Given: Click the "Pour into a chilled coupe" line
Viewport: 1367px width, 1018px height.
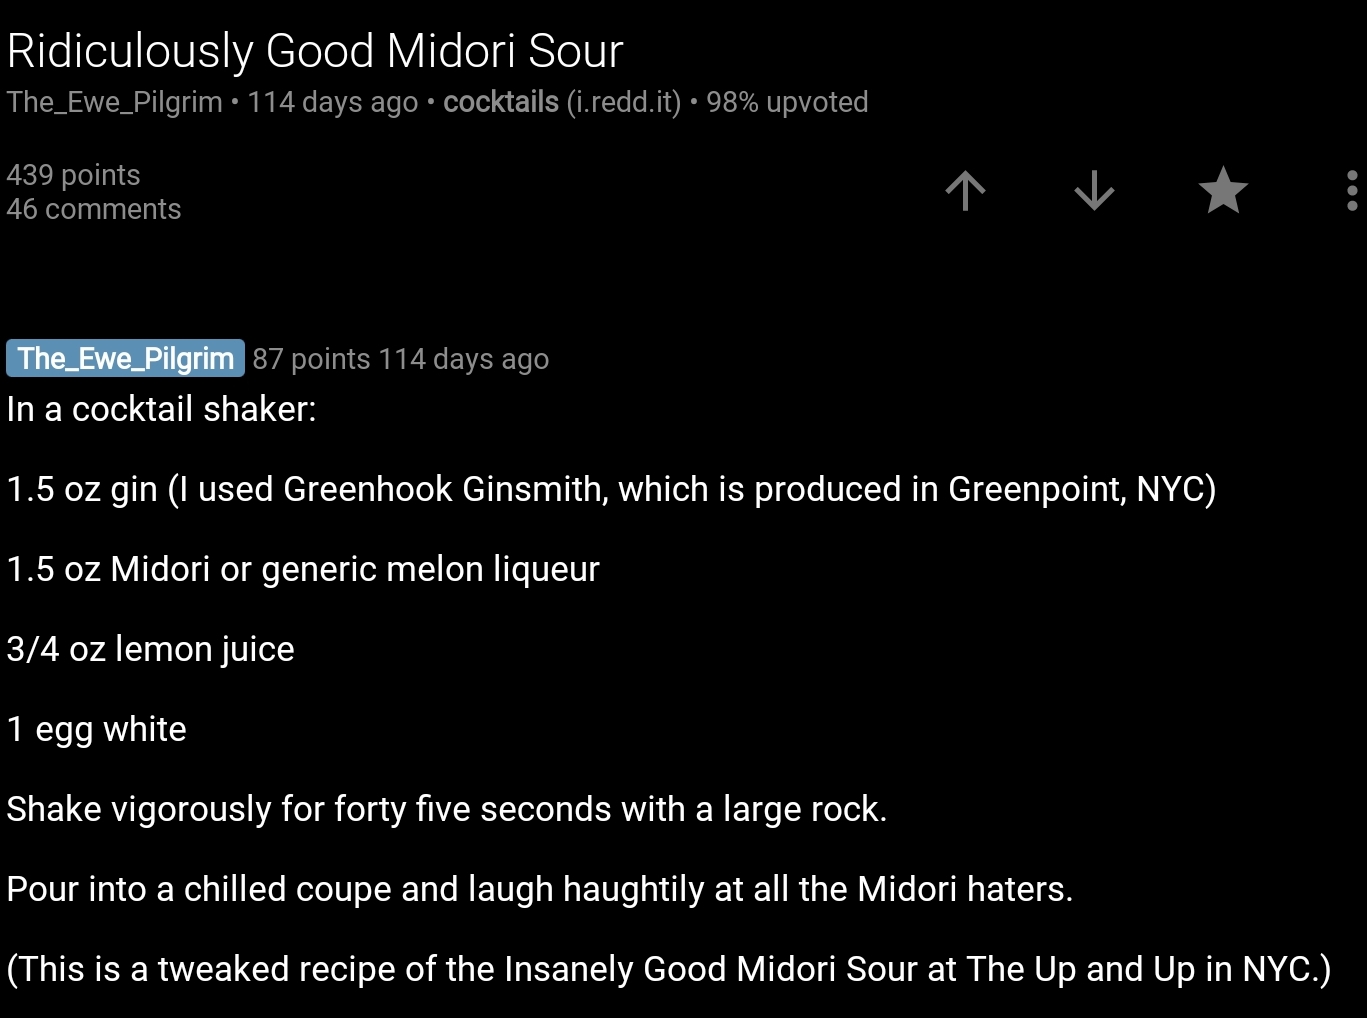Looking at the screenshot, I should click(x=539, y=889).
